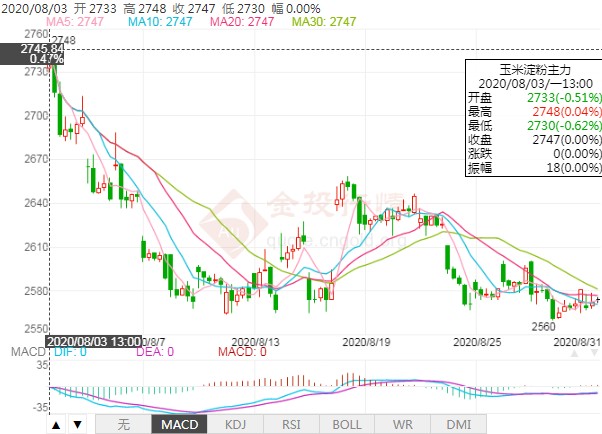Image resolution: width=602 pixels, height=434 pixels.
Task: Click the 2020/08/03 header date text
Action: [x=35, y=8]
